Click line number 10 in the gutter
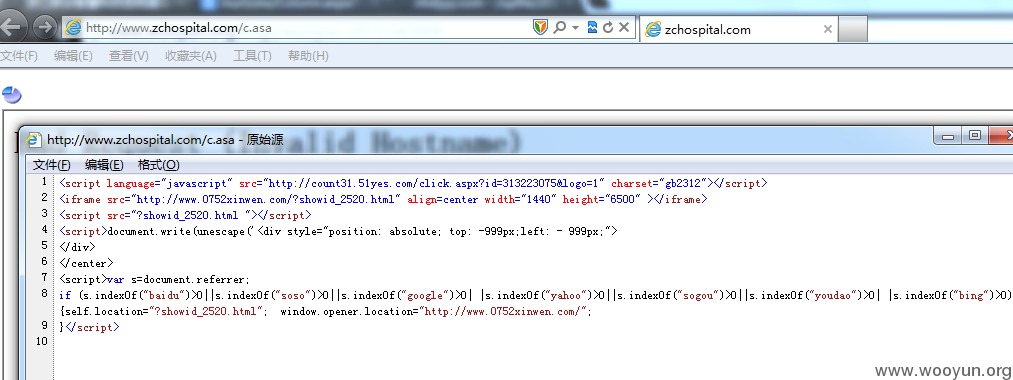Screen dimensions: 1013x380 [x=41, y=341]
